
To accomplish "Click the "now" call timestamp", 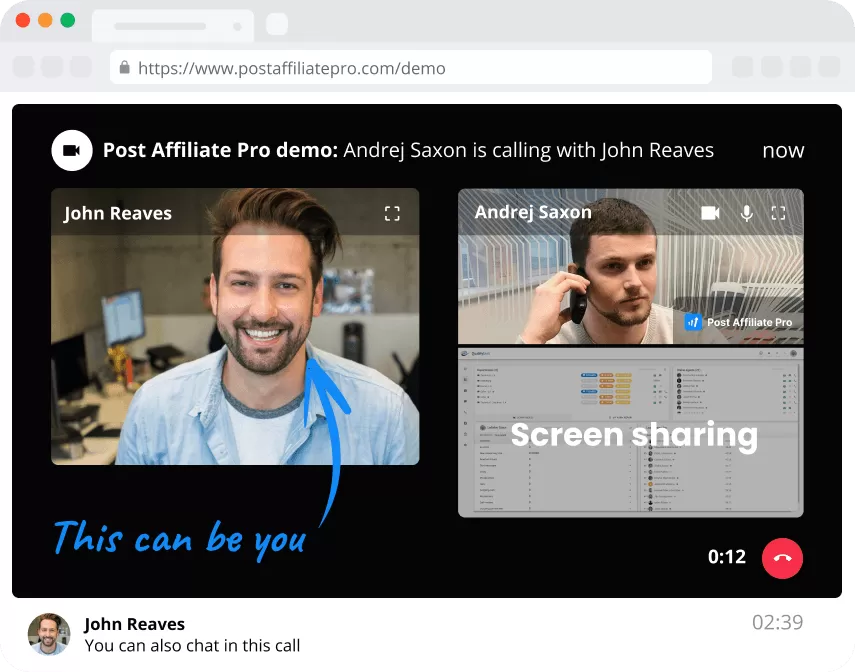I will pyautogui.click(x=783, y=151).
